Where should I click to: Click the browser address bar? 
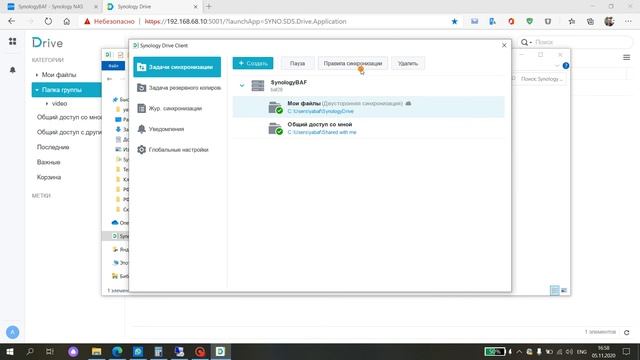[x=245, y=22]
